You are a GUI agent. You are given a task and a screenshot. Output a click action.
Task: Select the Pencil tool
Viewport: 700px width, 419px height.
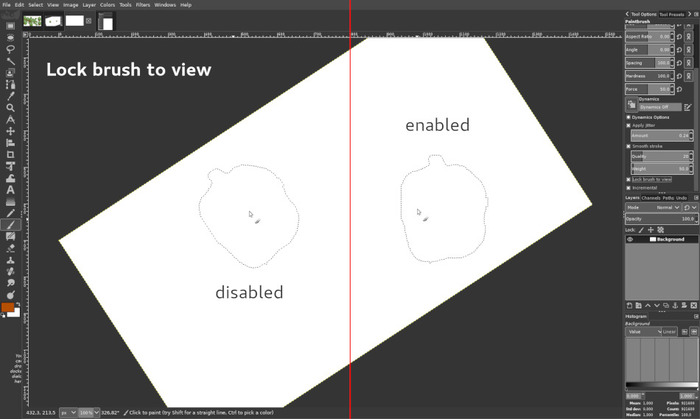10,213
